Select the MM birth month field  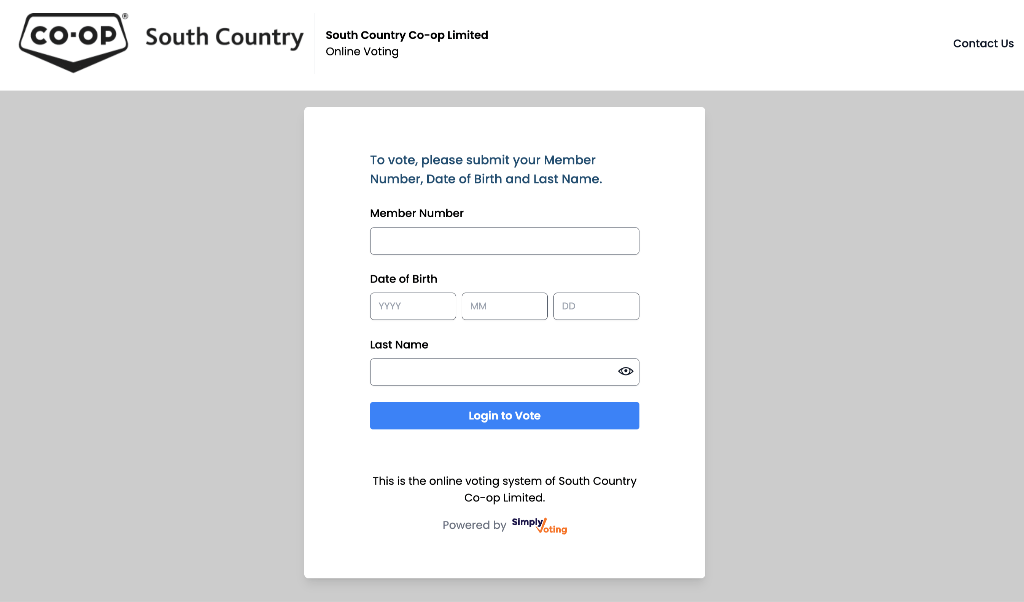(x=504, y=306)
